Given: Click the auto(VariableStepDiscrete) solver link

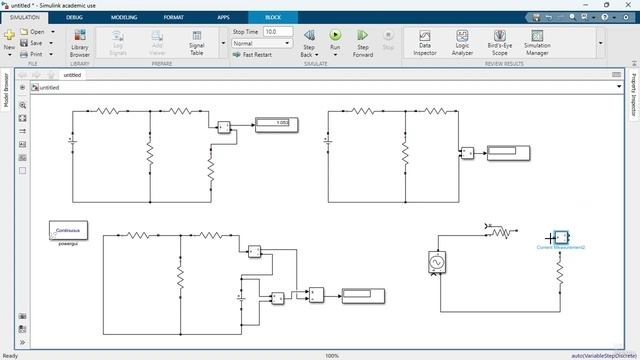Looking at the screenshot, I should [604, 356].
